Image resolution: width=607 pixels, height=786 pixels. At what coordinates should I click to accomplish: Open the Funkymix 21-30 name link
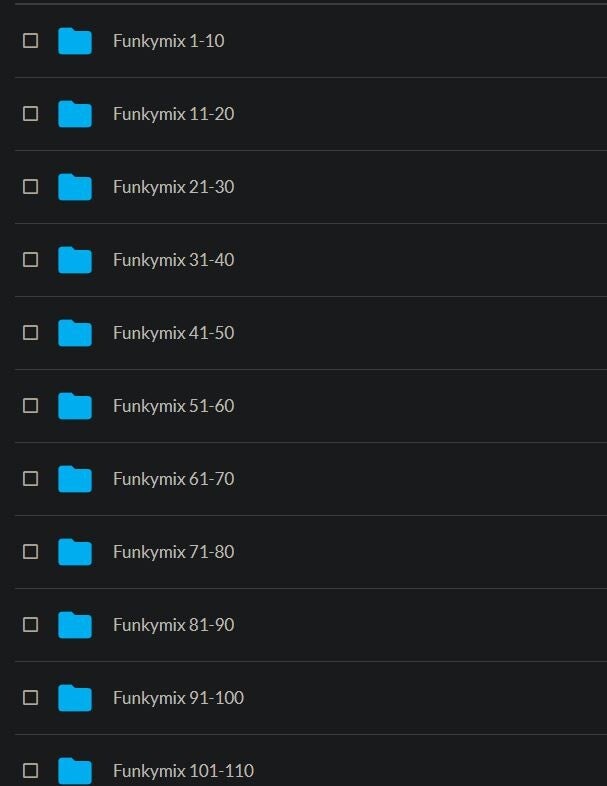coord(173,187)
